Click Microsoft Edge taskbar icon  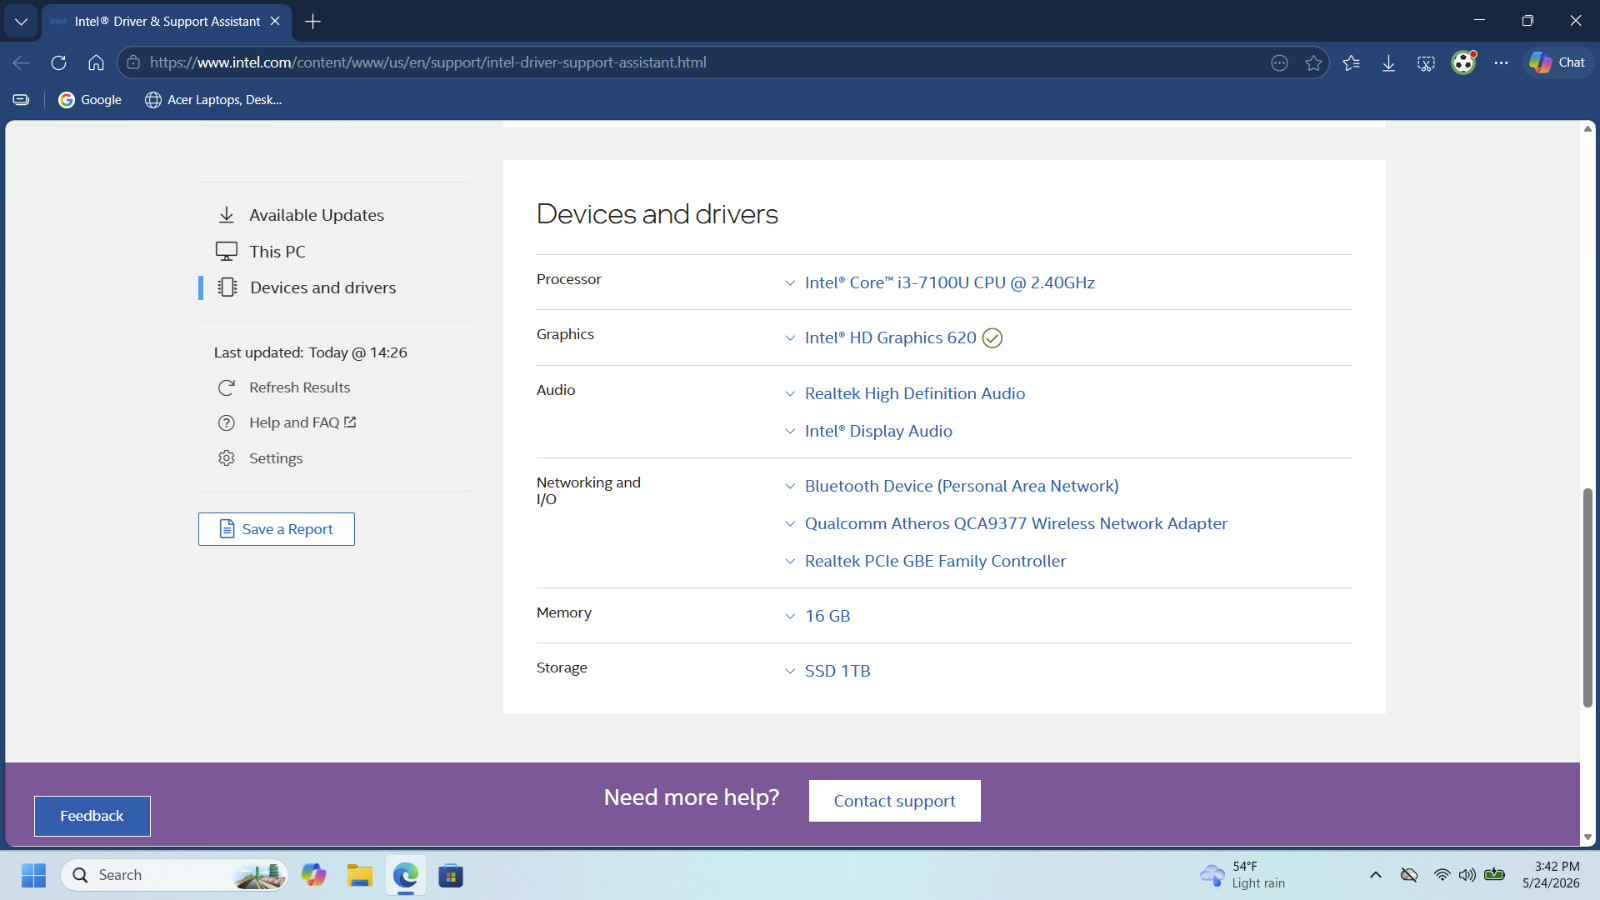pos(406,876)
